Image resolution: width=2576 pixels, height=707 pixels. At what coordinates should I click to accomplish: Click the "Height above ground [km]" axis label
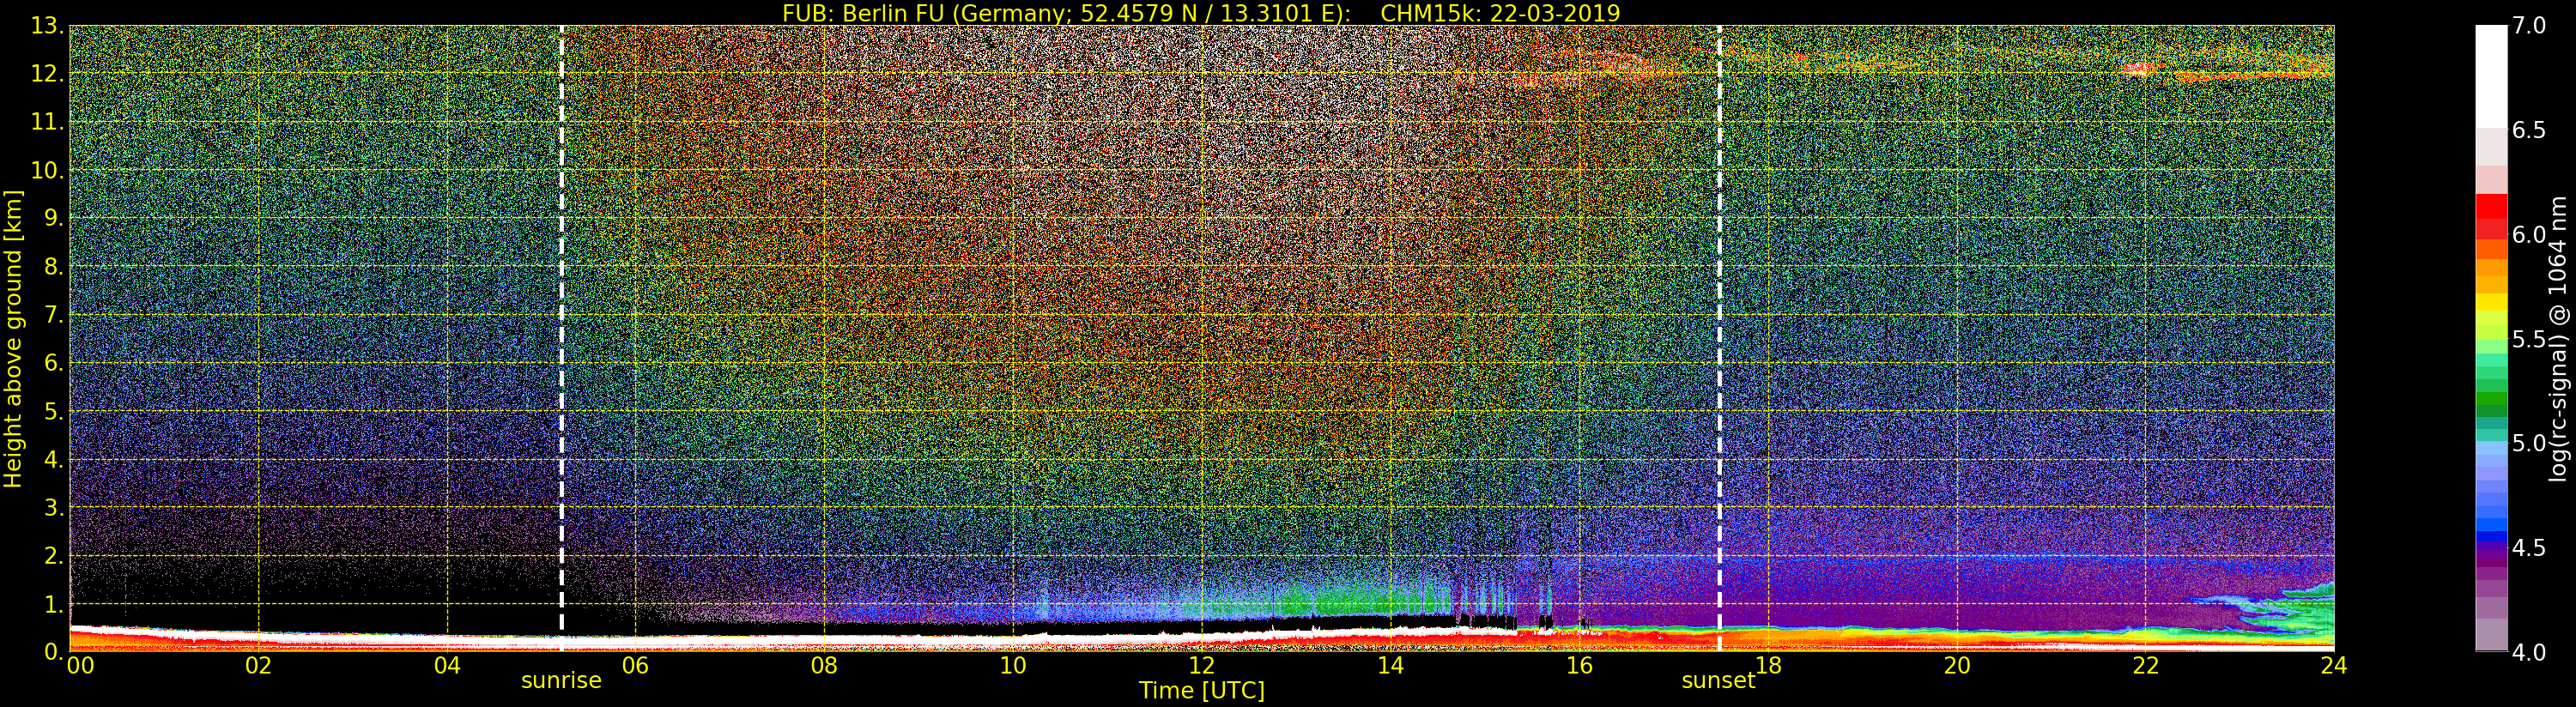pyautogui.click(x=13, y=339)
